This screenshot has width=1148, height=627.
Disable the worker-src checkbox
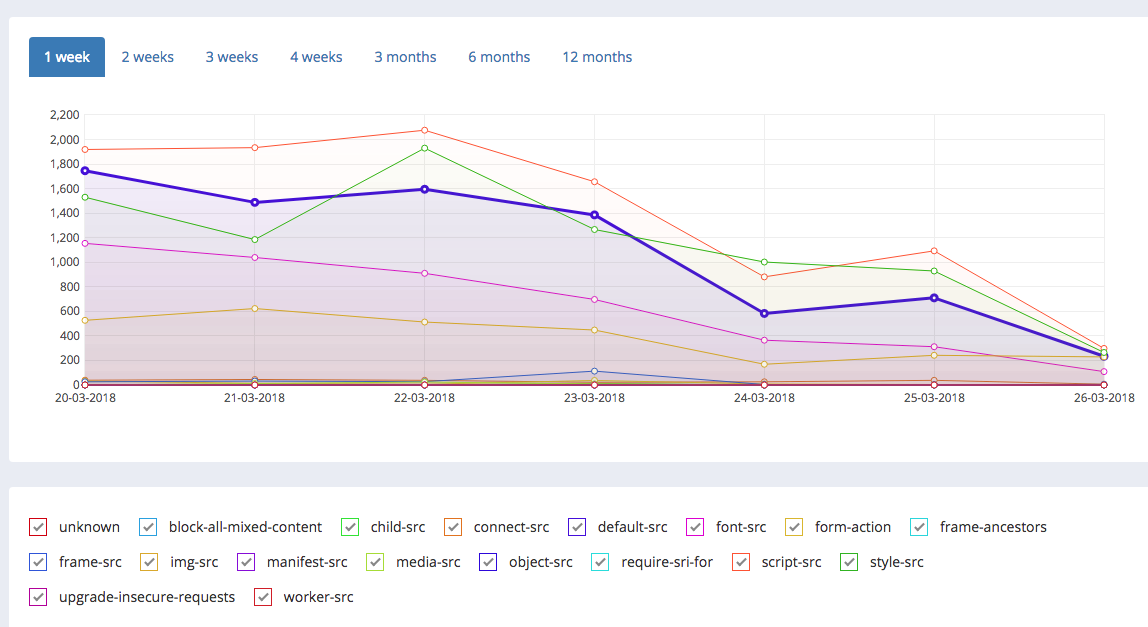[263, 597]
